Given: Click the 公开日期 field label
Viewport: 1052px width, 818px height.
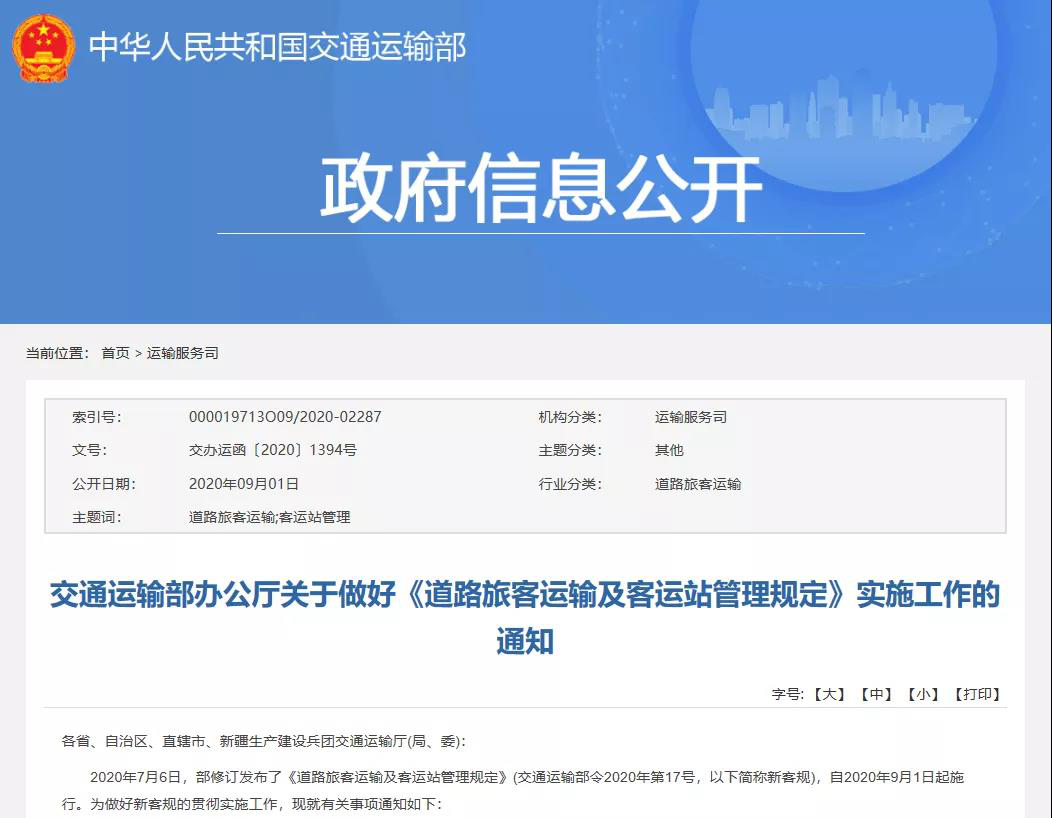Looking at the screenshot, I should [x=104, y=484].
